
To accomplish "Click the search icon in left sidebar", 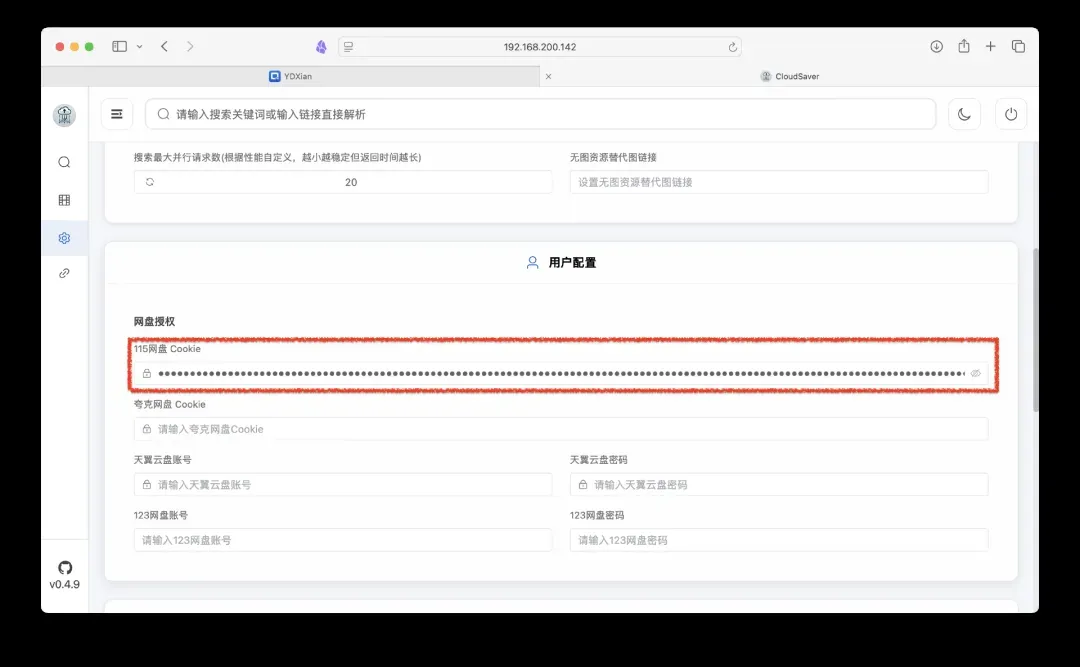I will click(64, 162).
